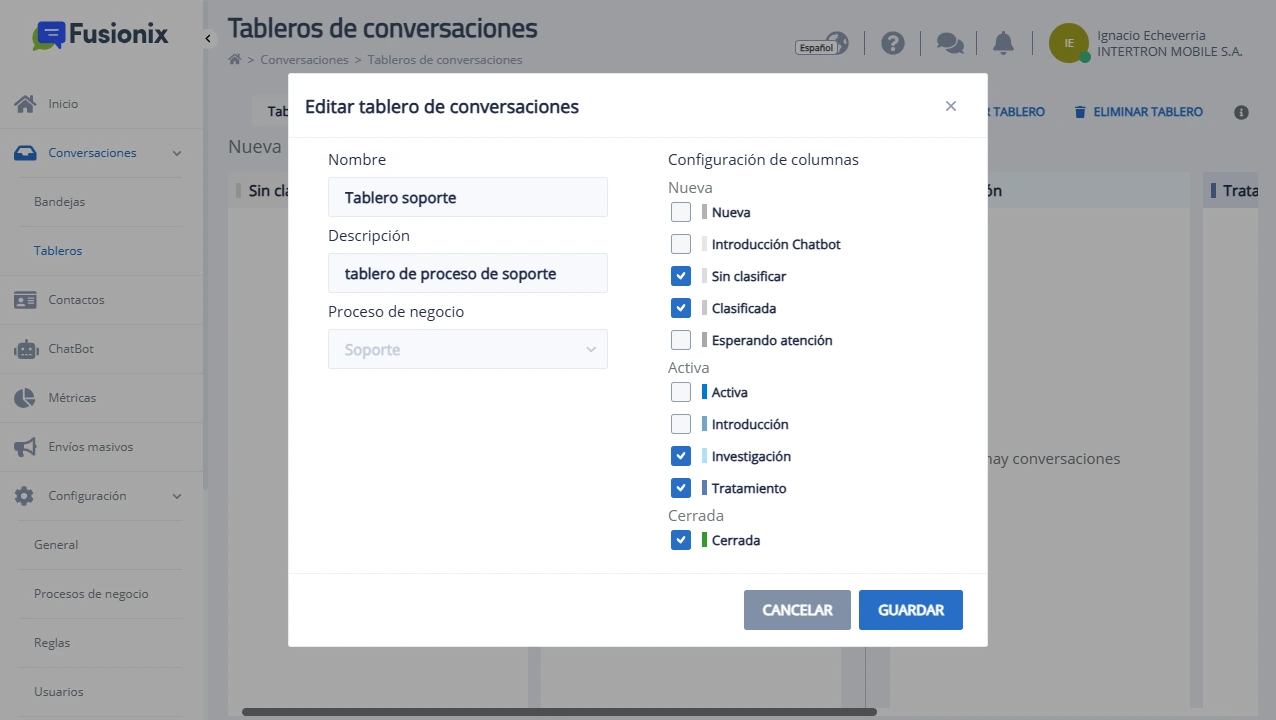Uncheck the Sin clasificar checkbox
1276x720 pixels.
click(681, 276)
